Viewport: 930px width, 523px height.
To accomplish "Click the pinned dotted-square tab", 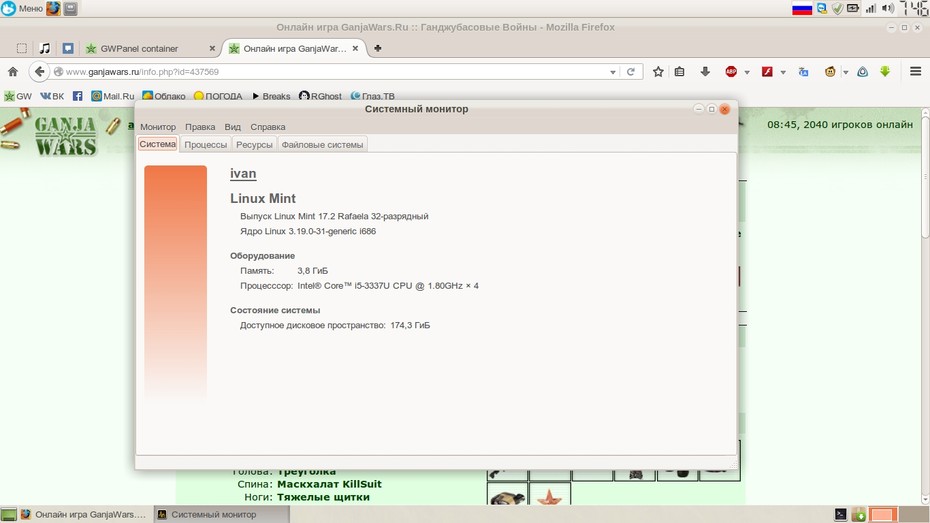I will (x=21, y=49).
